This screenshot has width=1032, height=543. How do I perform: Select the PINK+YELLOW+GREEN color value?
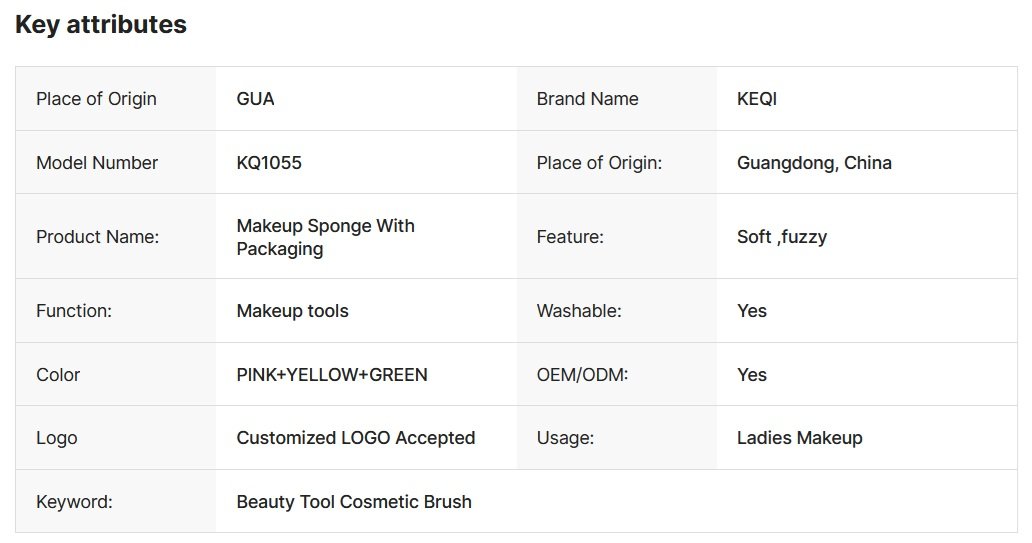click(332, 375)
